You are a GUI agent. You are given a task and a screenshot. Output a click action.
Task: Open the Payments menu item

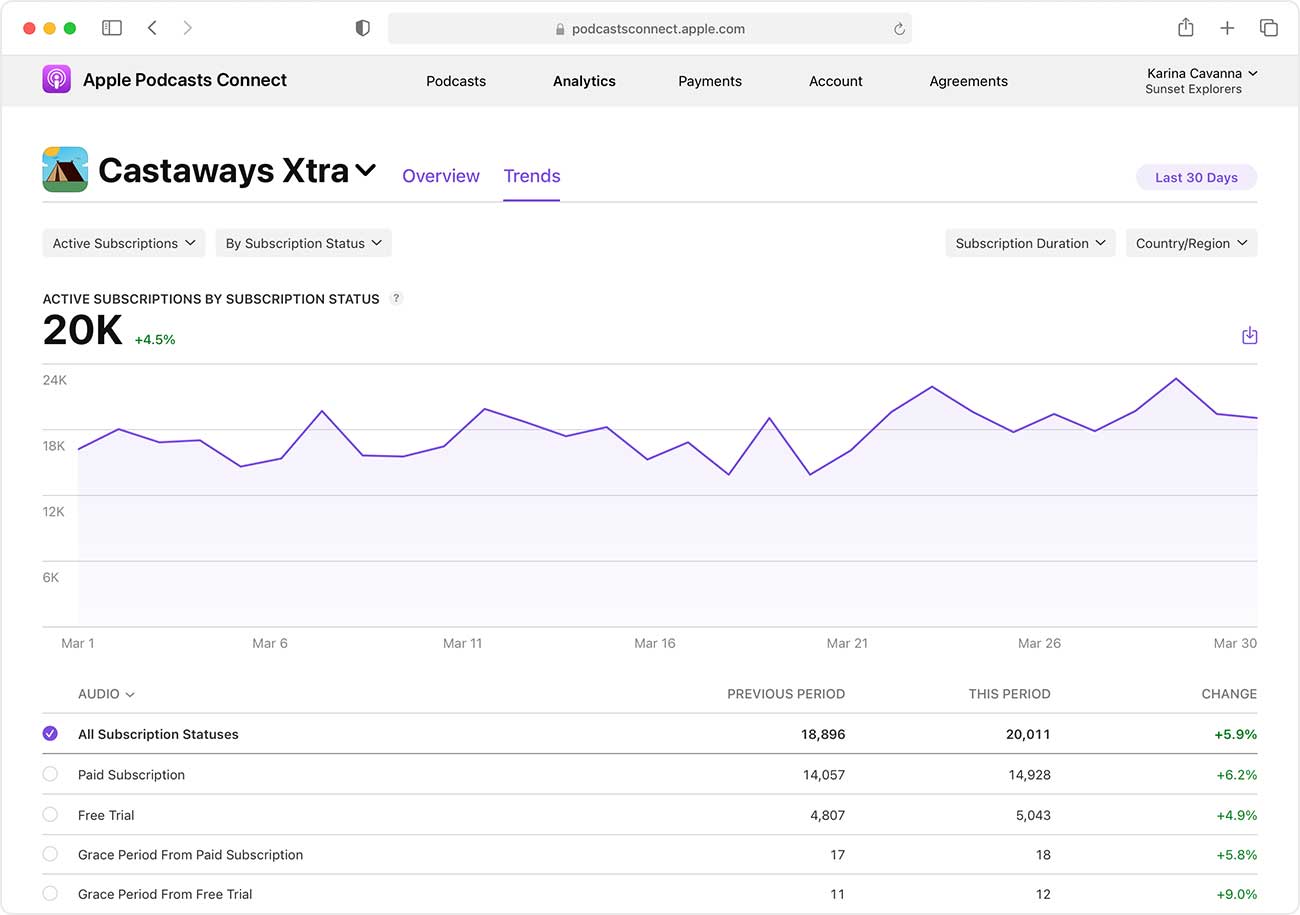(x=710, y=81)
